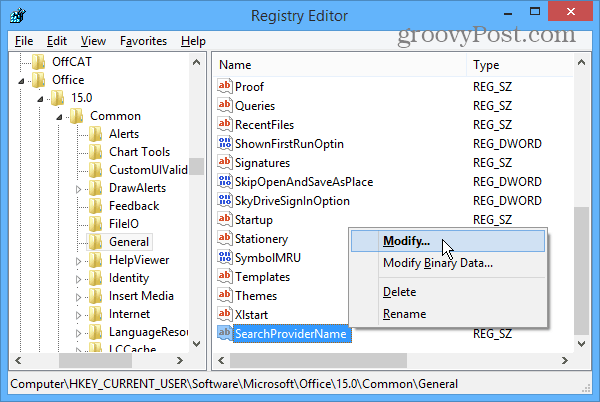Click the string icon beside Themes
Image resolution: width=600 pixels, height=402 pixels.
pos(225,295)
